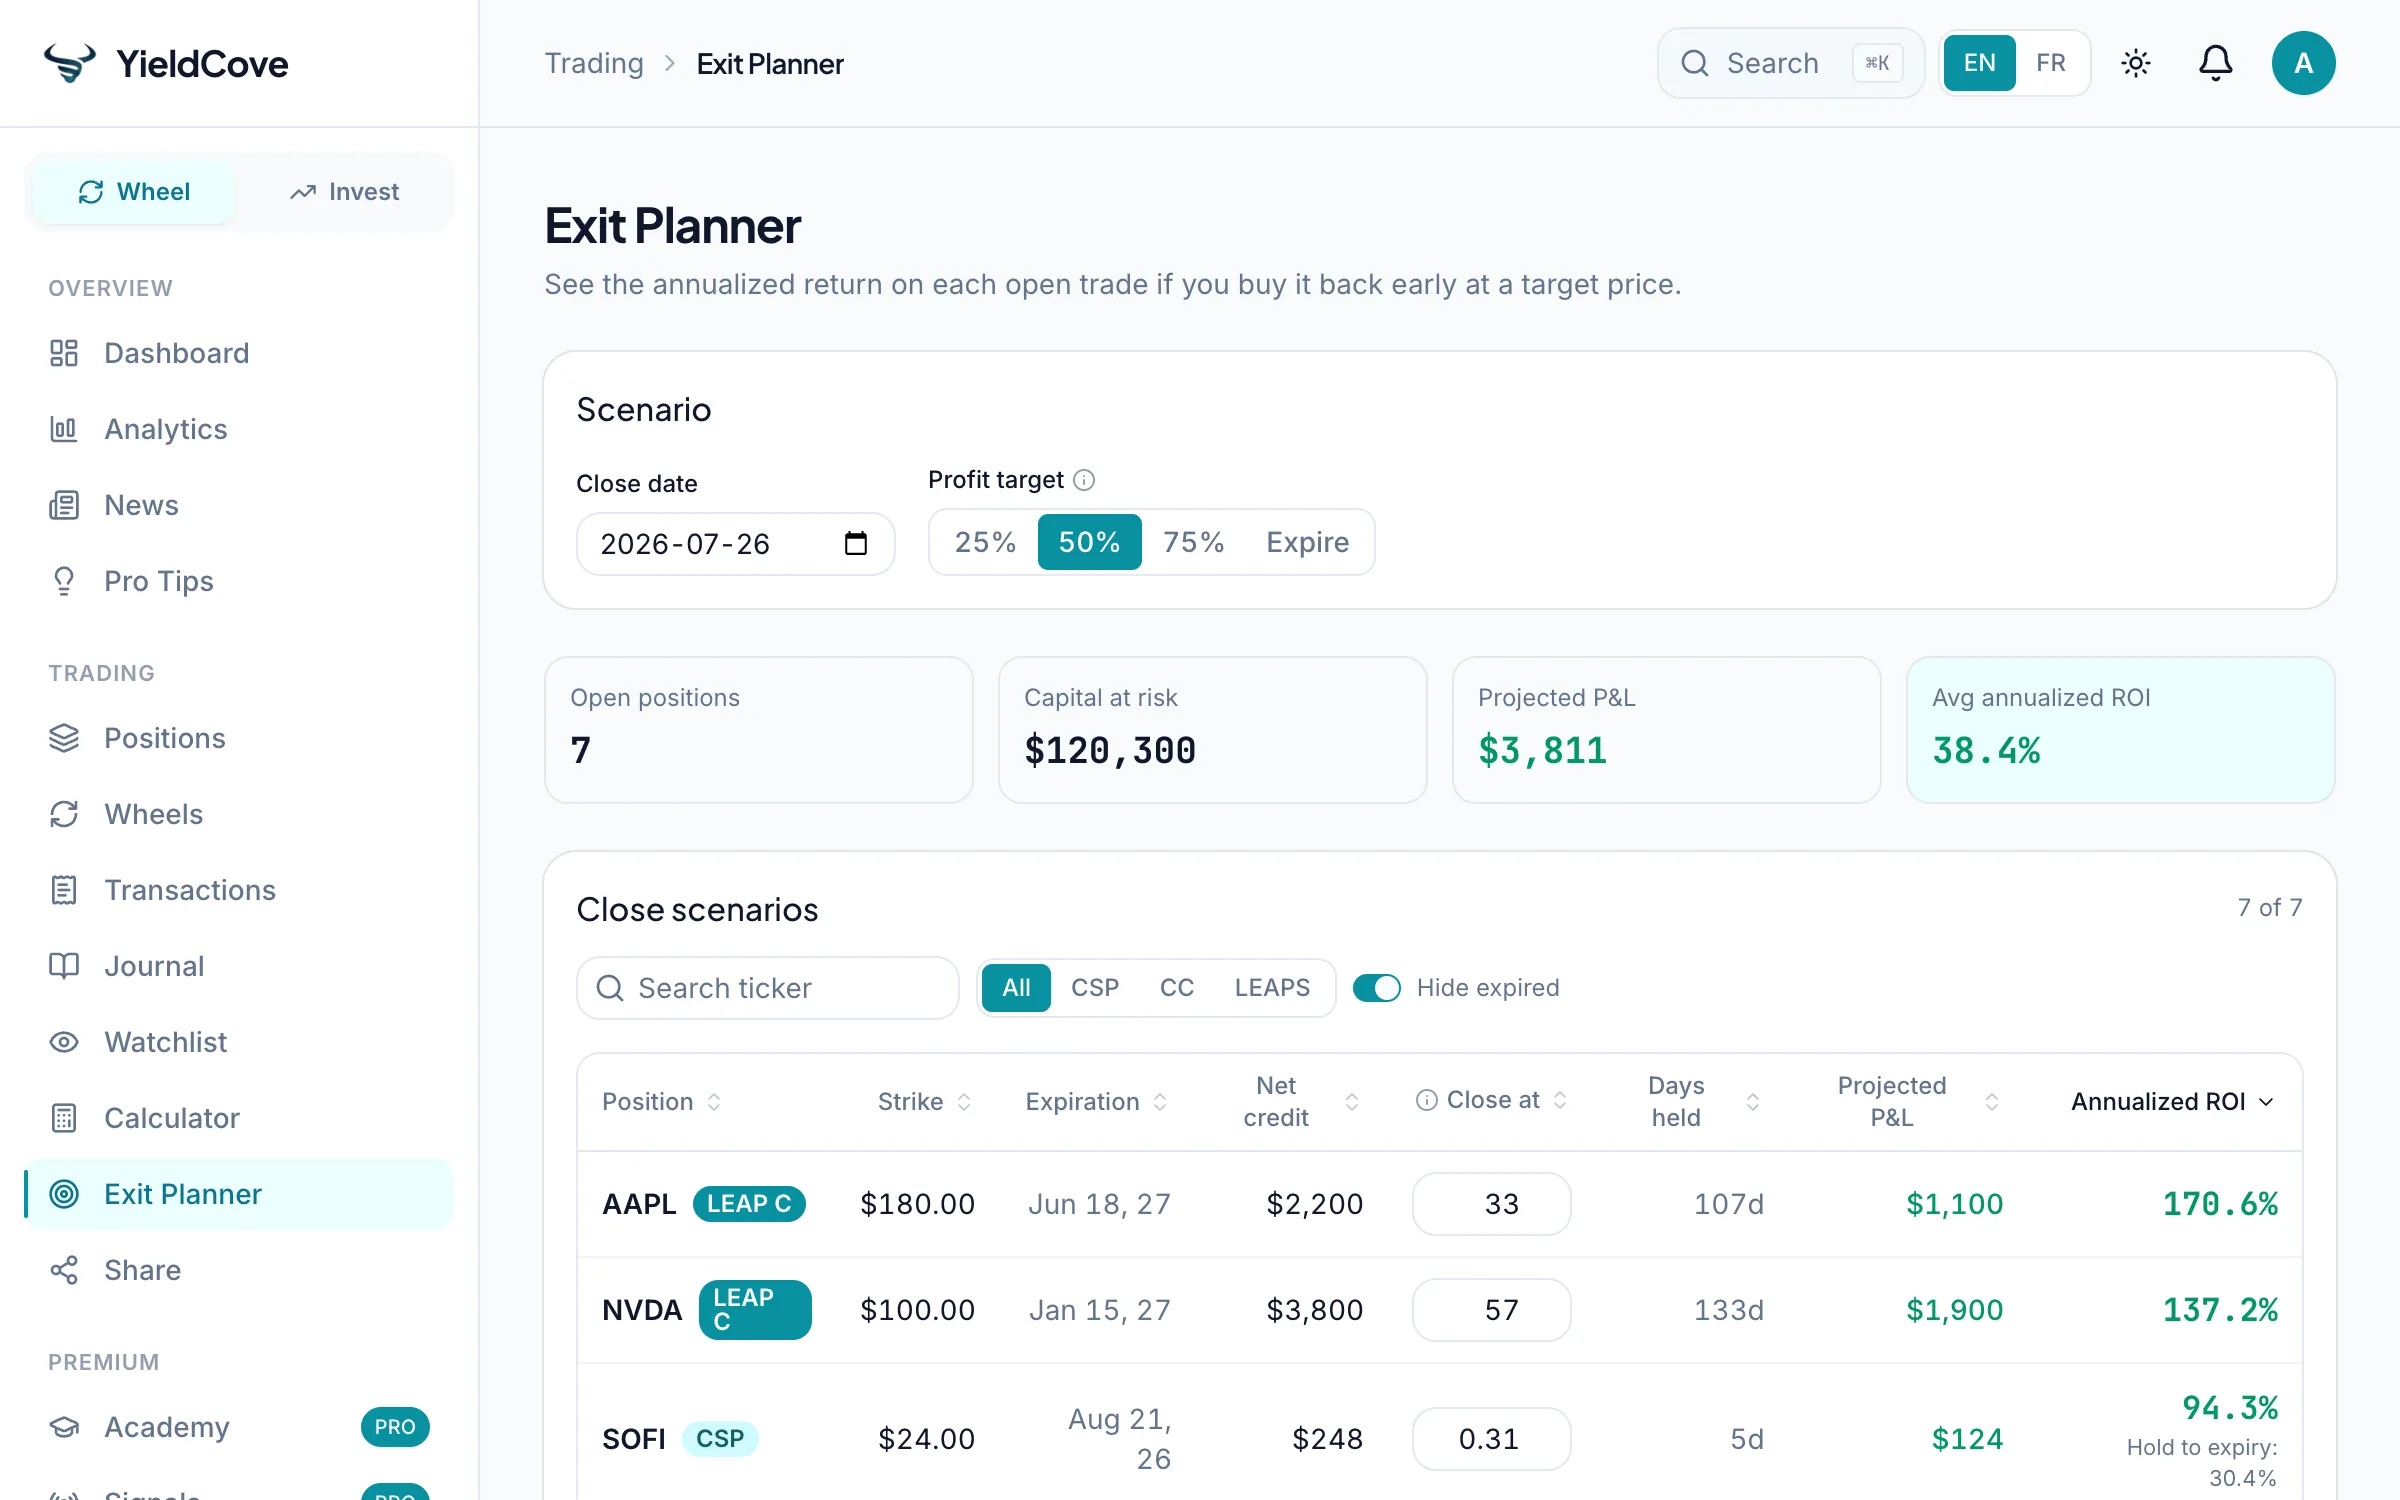2400x1500 pixels.
Task: Click the magnifier in Search ticker field
Action: tap(610, 988)
